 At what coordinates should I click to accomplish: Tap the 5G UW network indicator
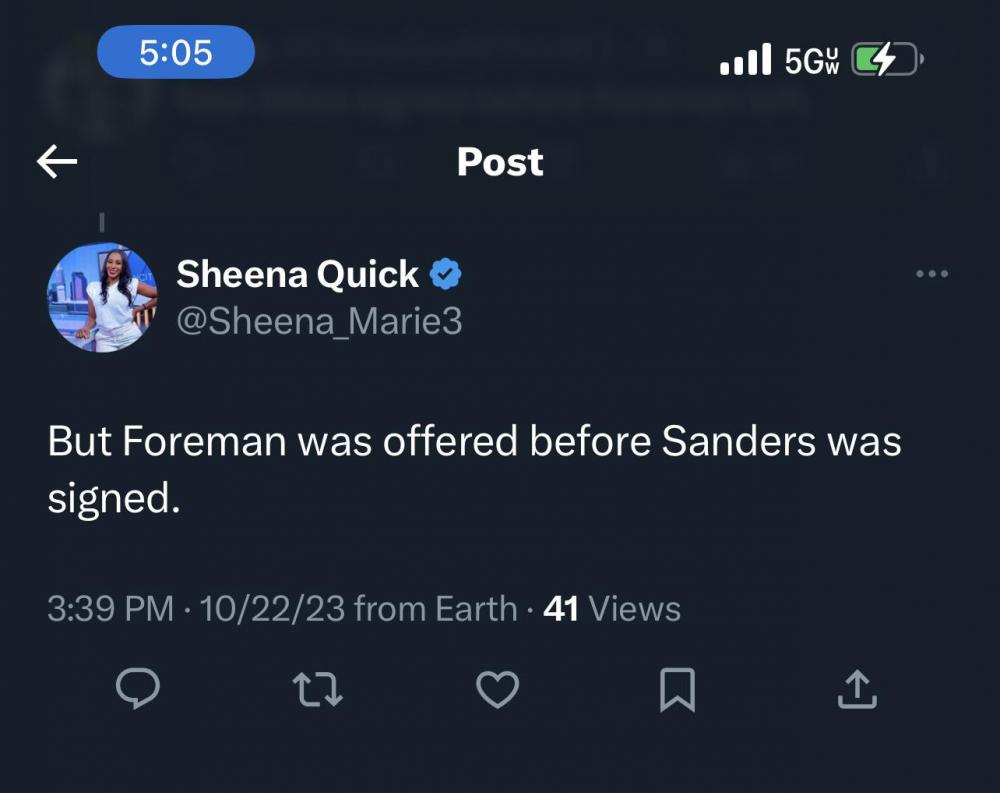pyautogui.click(x=811, y=61)
